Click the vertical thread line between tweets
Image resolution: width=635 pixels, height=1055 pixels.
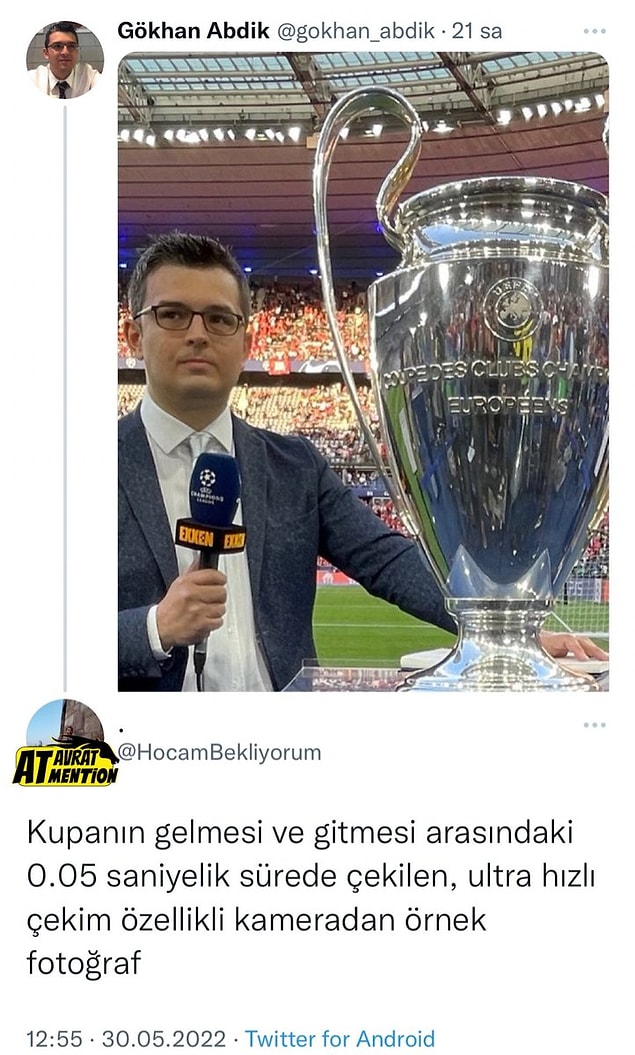(65, 397)
